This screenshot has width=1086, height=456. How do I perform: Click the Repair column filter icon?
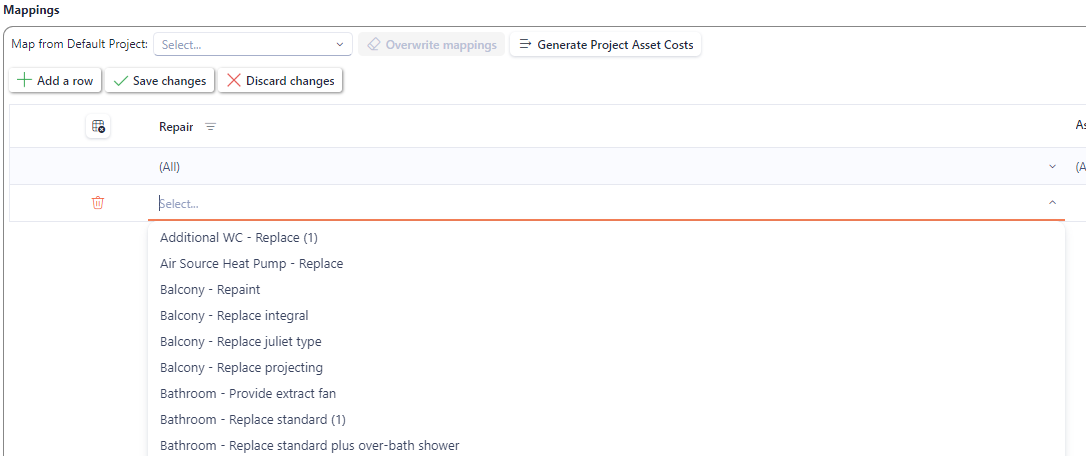tap(210, 127)
